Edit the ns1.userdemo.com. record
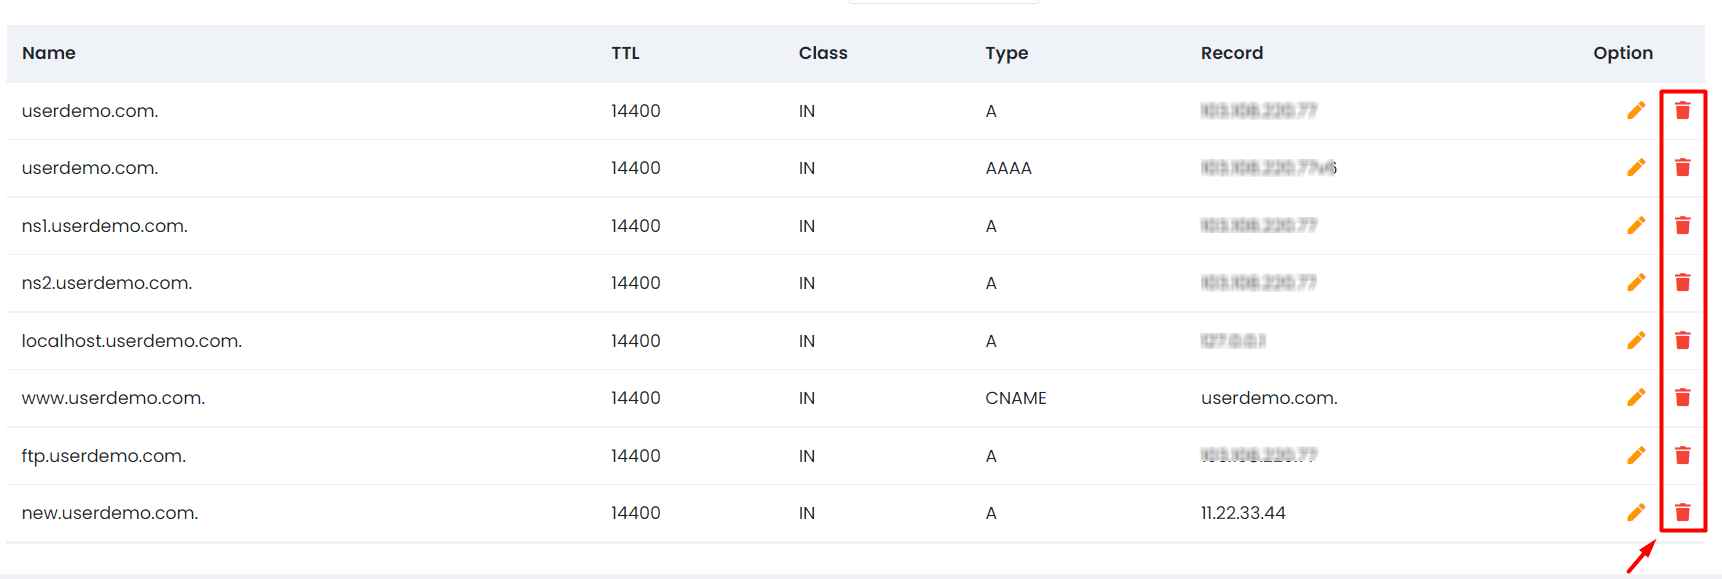The image size is (1722, 579). pyautogui.click(x=1636, y=225)
